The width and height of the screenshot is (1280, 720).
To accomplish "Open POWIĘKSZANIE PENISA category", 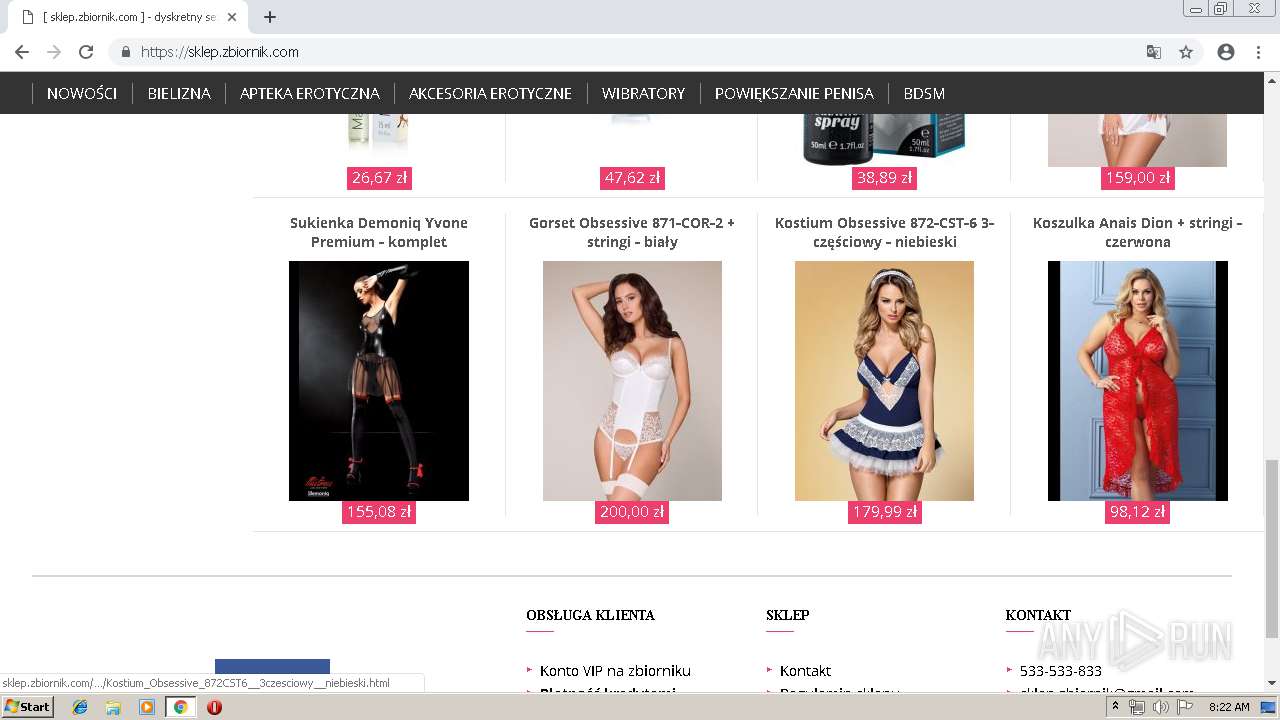I will click(x=794, y=93).
